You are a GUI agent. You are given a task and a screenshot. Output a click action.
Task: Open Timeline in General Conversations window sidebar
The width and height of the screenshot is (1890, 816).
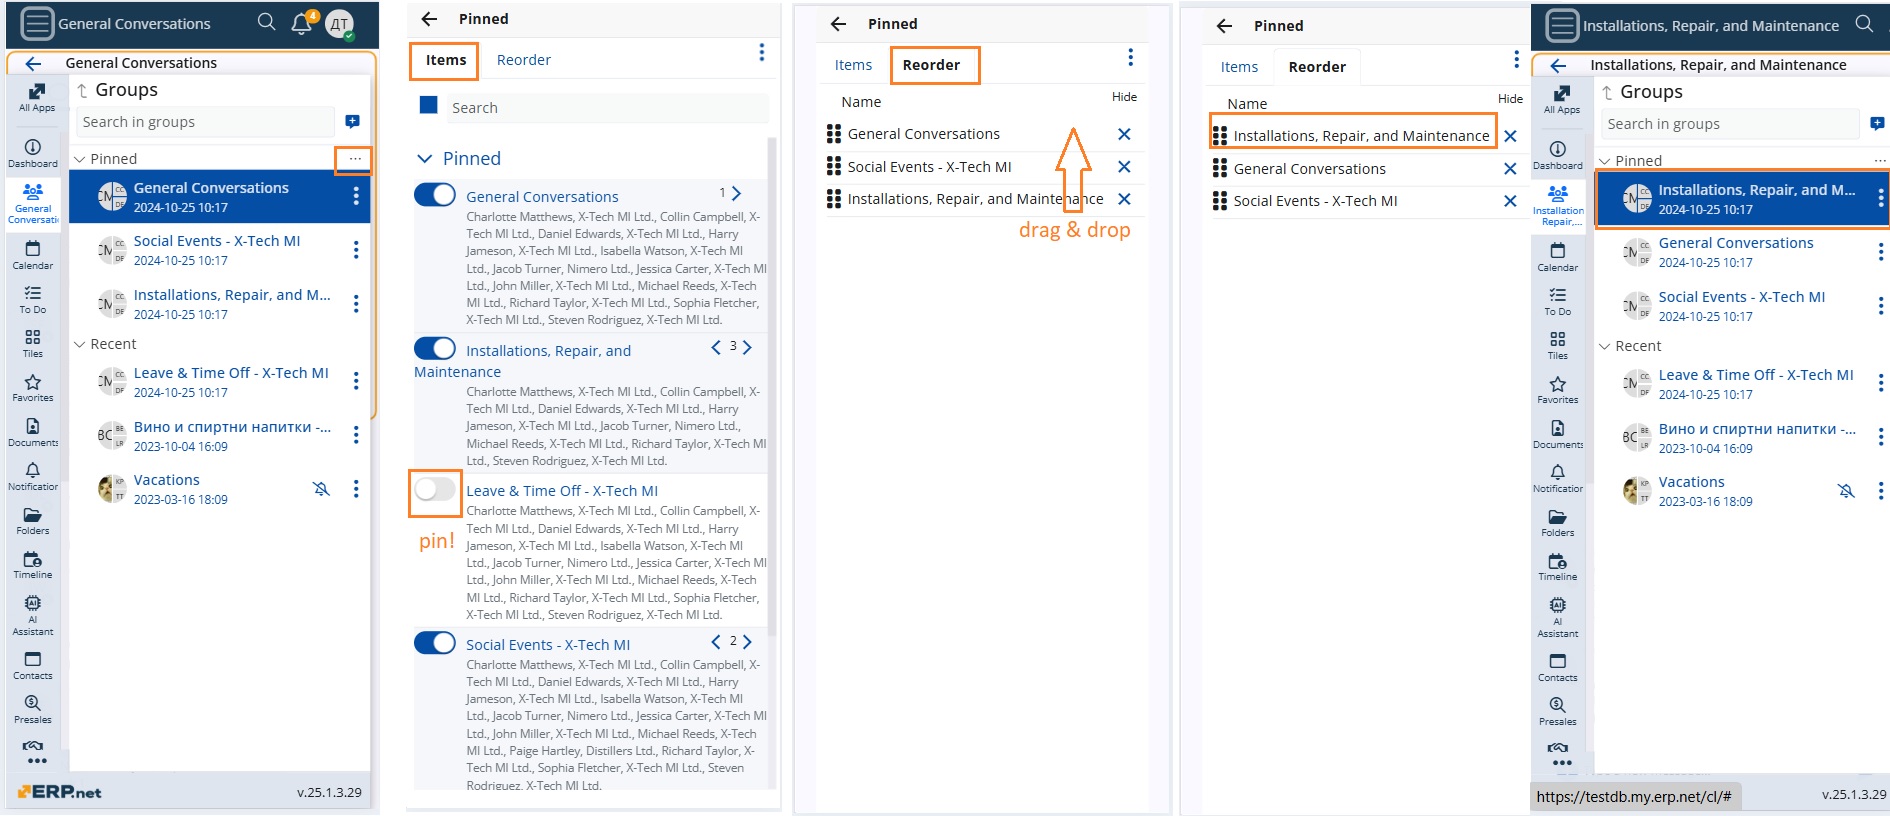[x=33, y=564]
